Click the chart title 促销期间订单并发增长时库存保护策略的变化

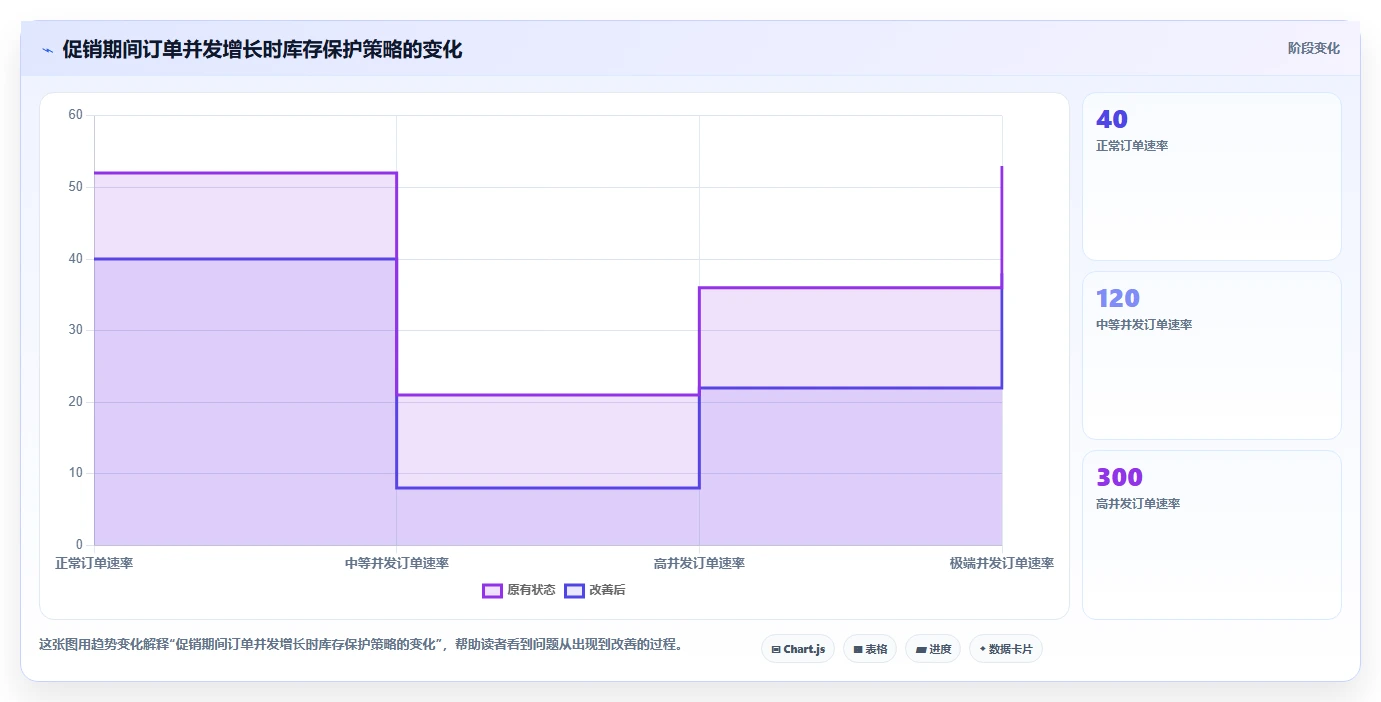(262, 49)
